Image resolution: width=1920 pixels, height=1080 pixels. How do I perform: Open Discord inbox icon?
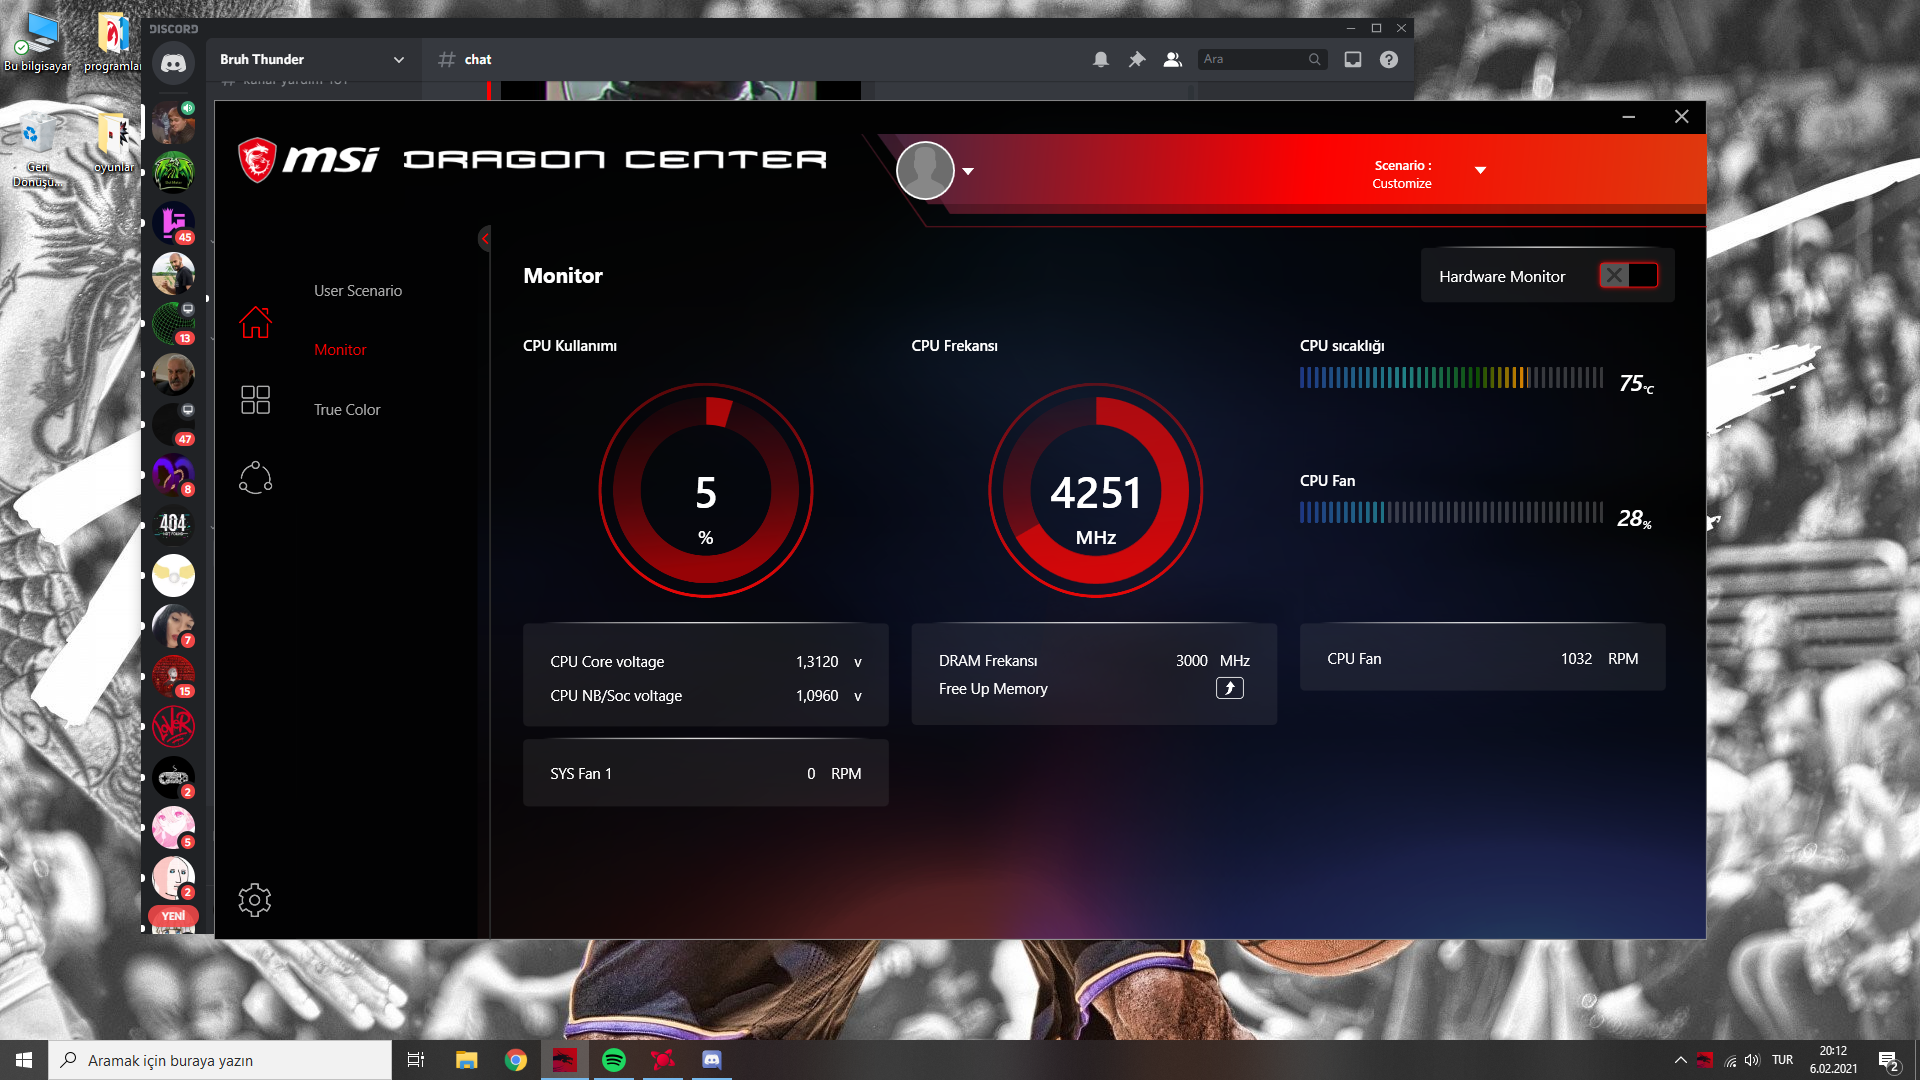pos(1353,60)
